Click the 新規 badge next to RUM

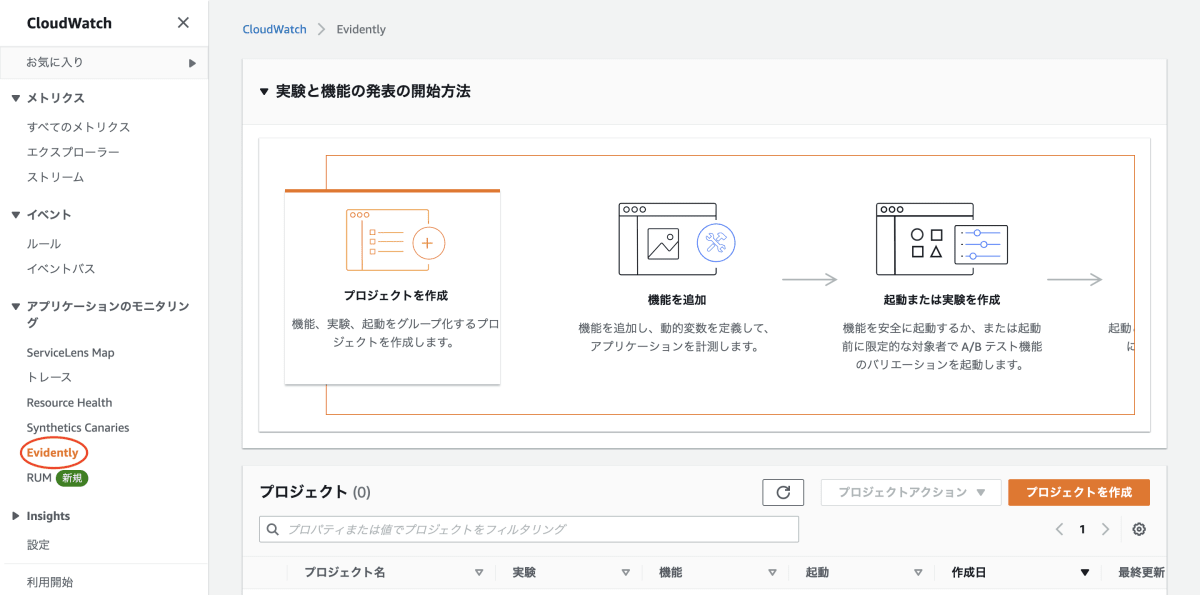click(72, 478)
